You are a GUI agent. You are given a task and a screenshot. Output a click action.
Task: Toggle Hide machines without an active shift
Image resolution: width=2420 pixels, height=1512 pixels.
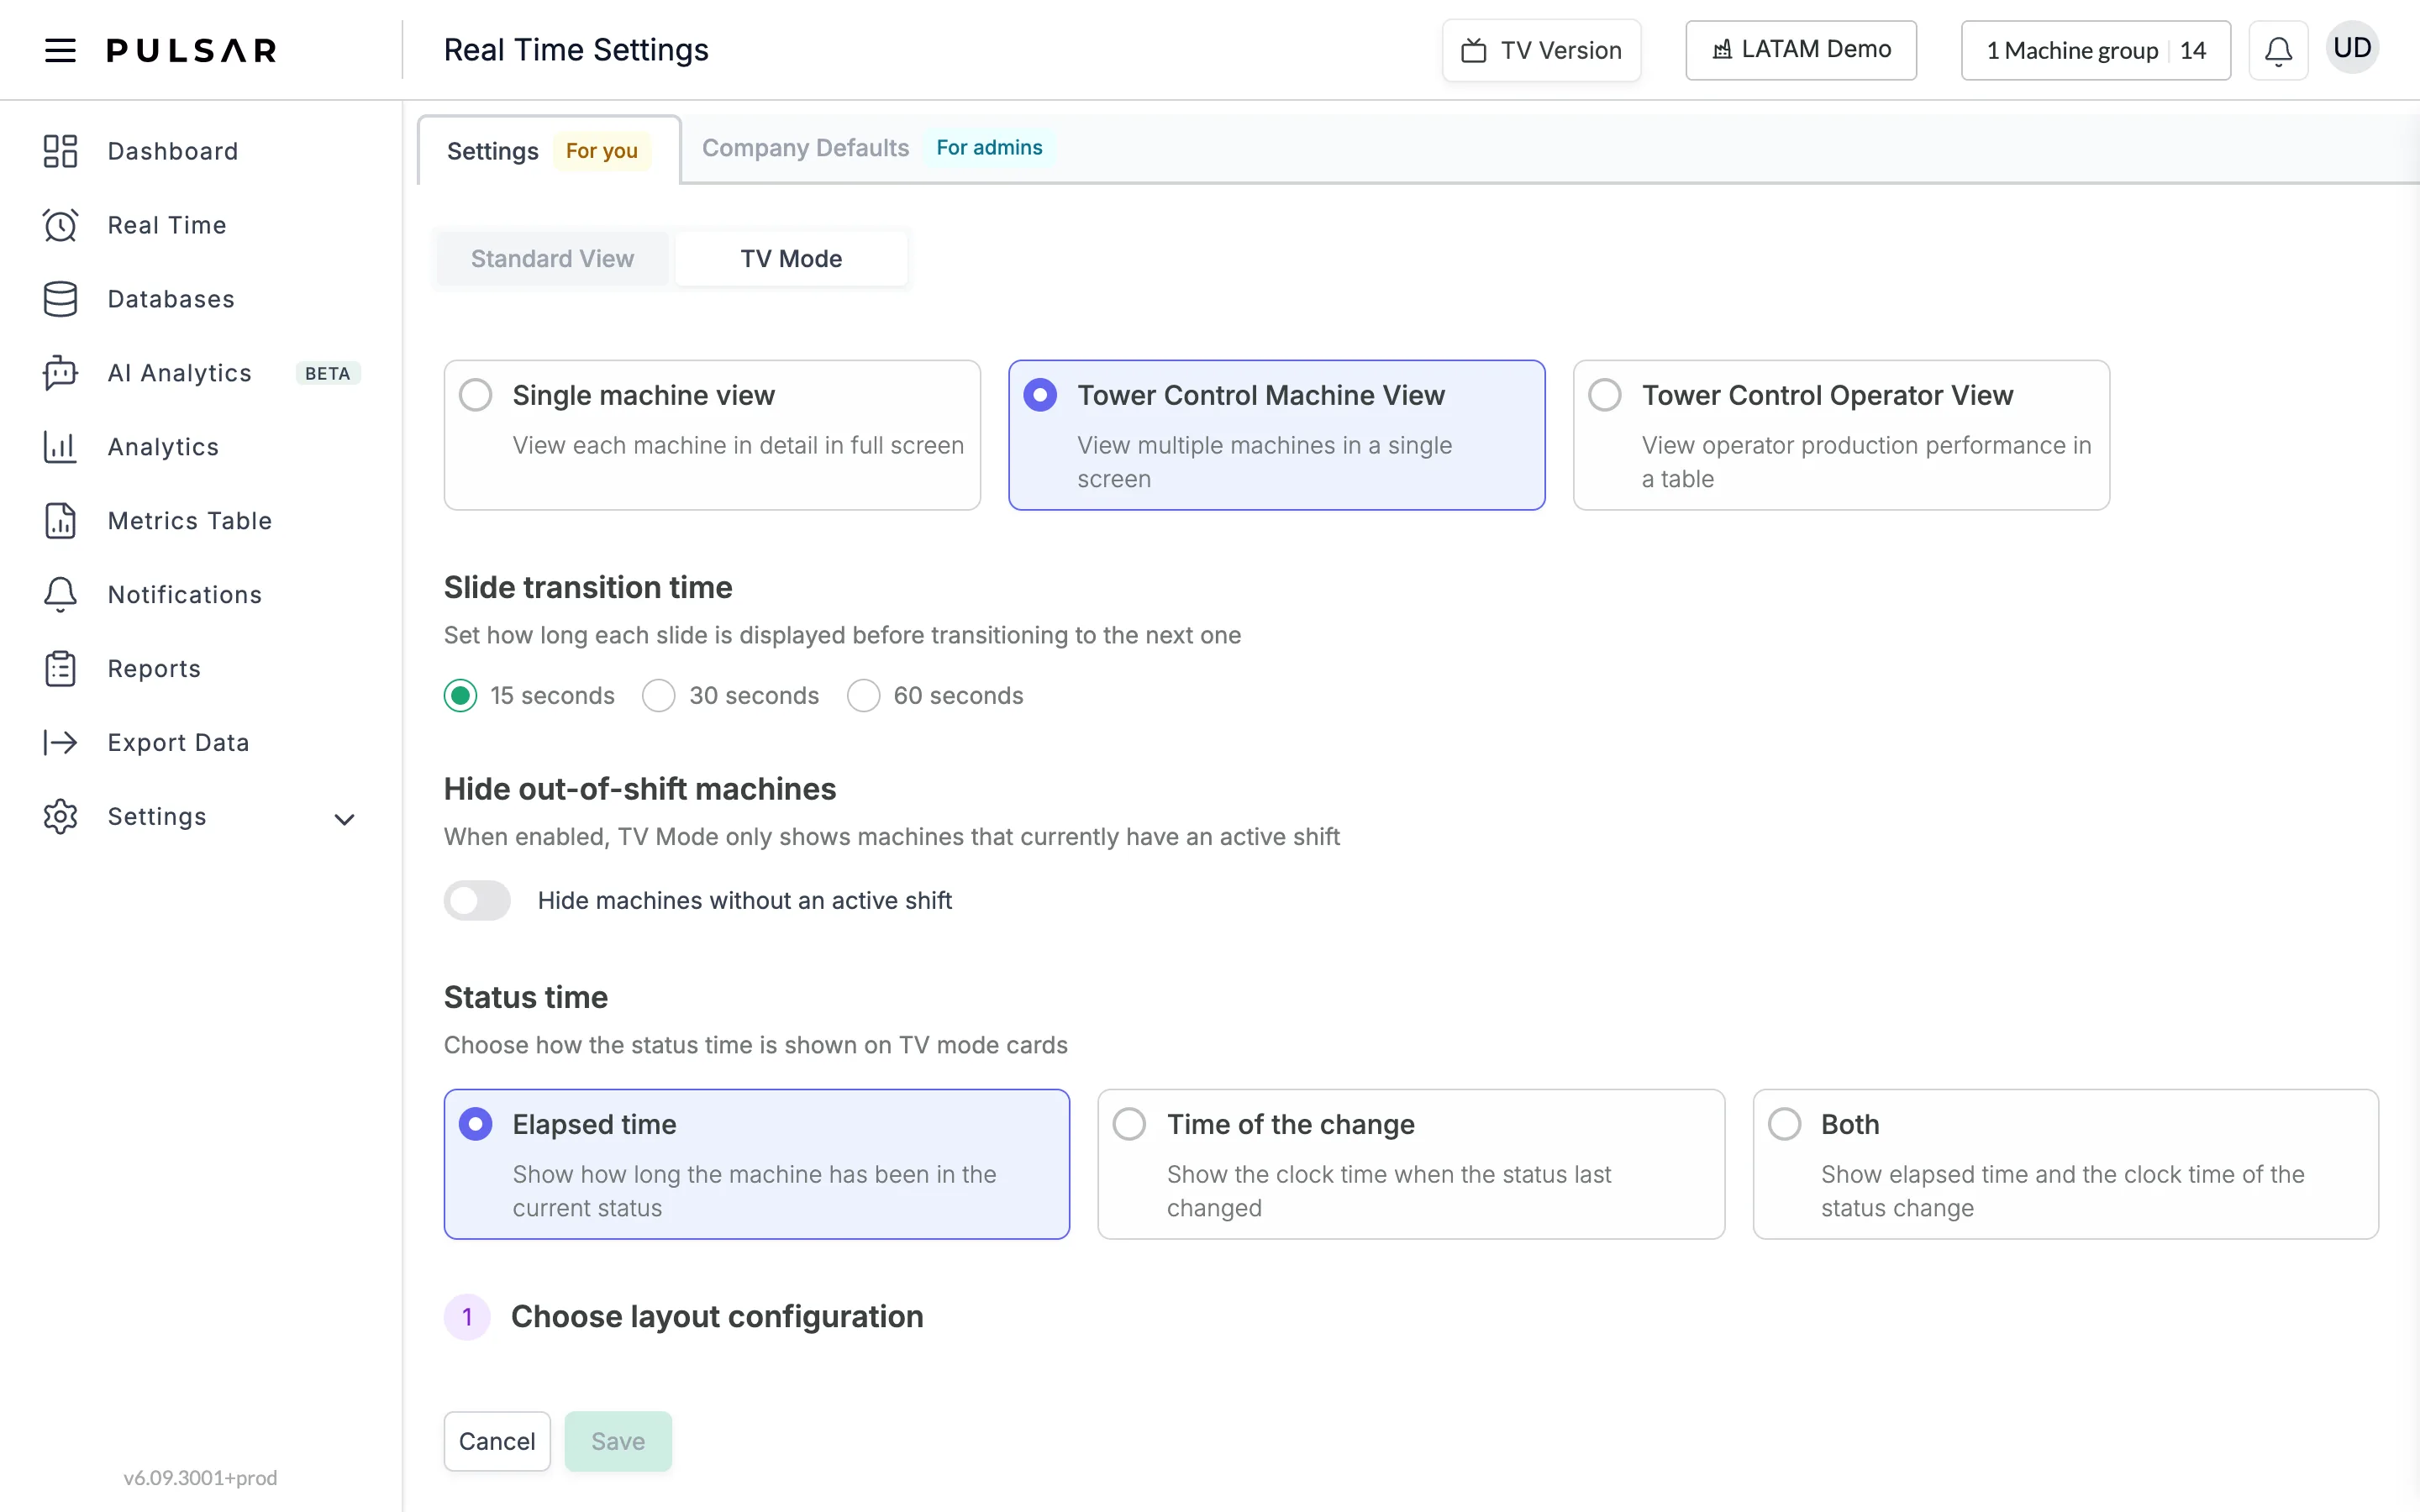[477, 900]
